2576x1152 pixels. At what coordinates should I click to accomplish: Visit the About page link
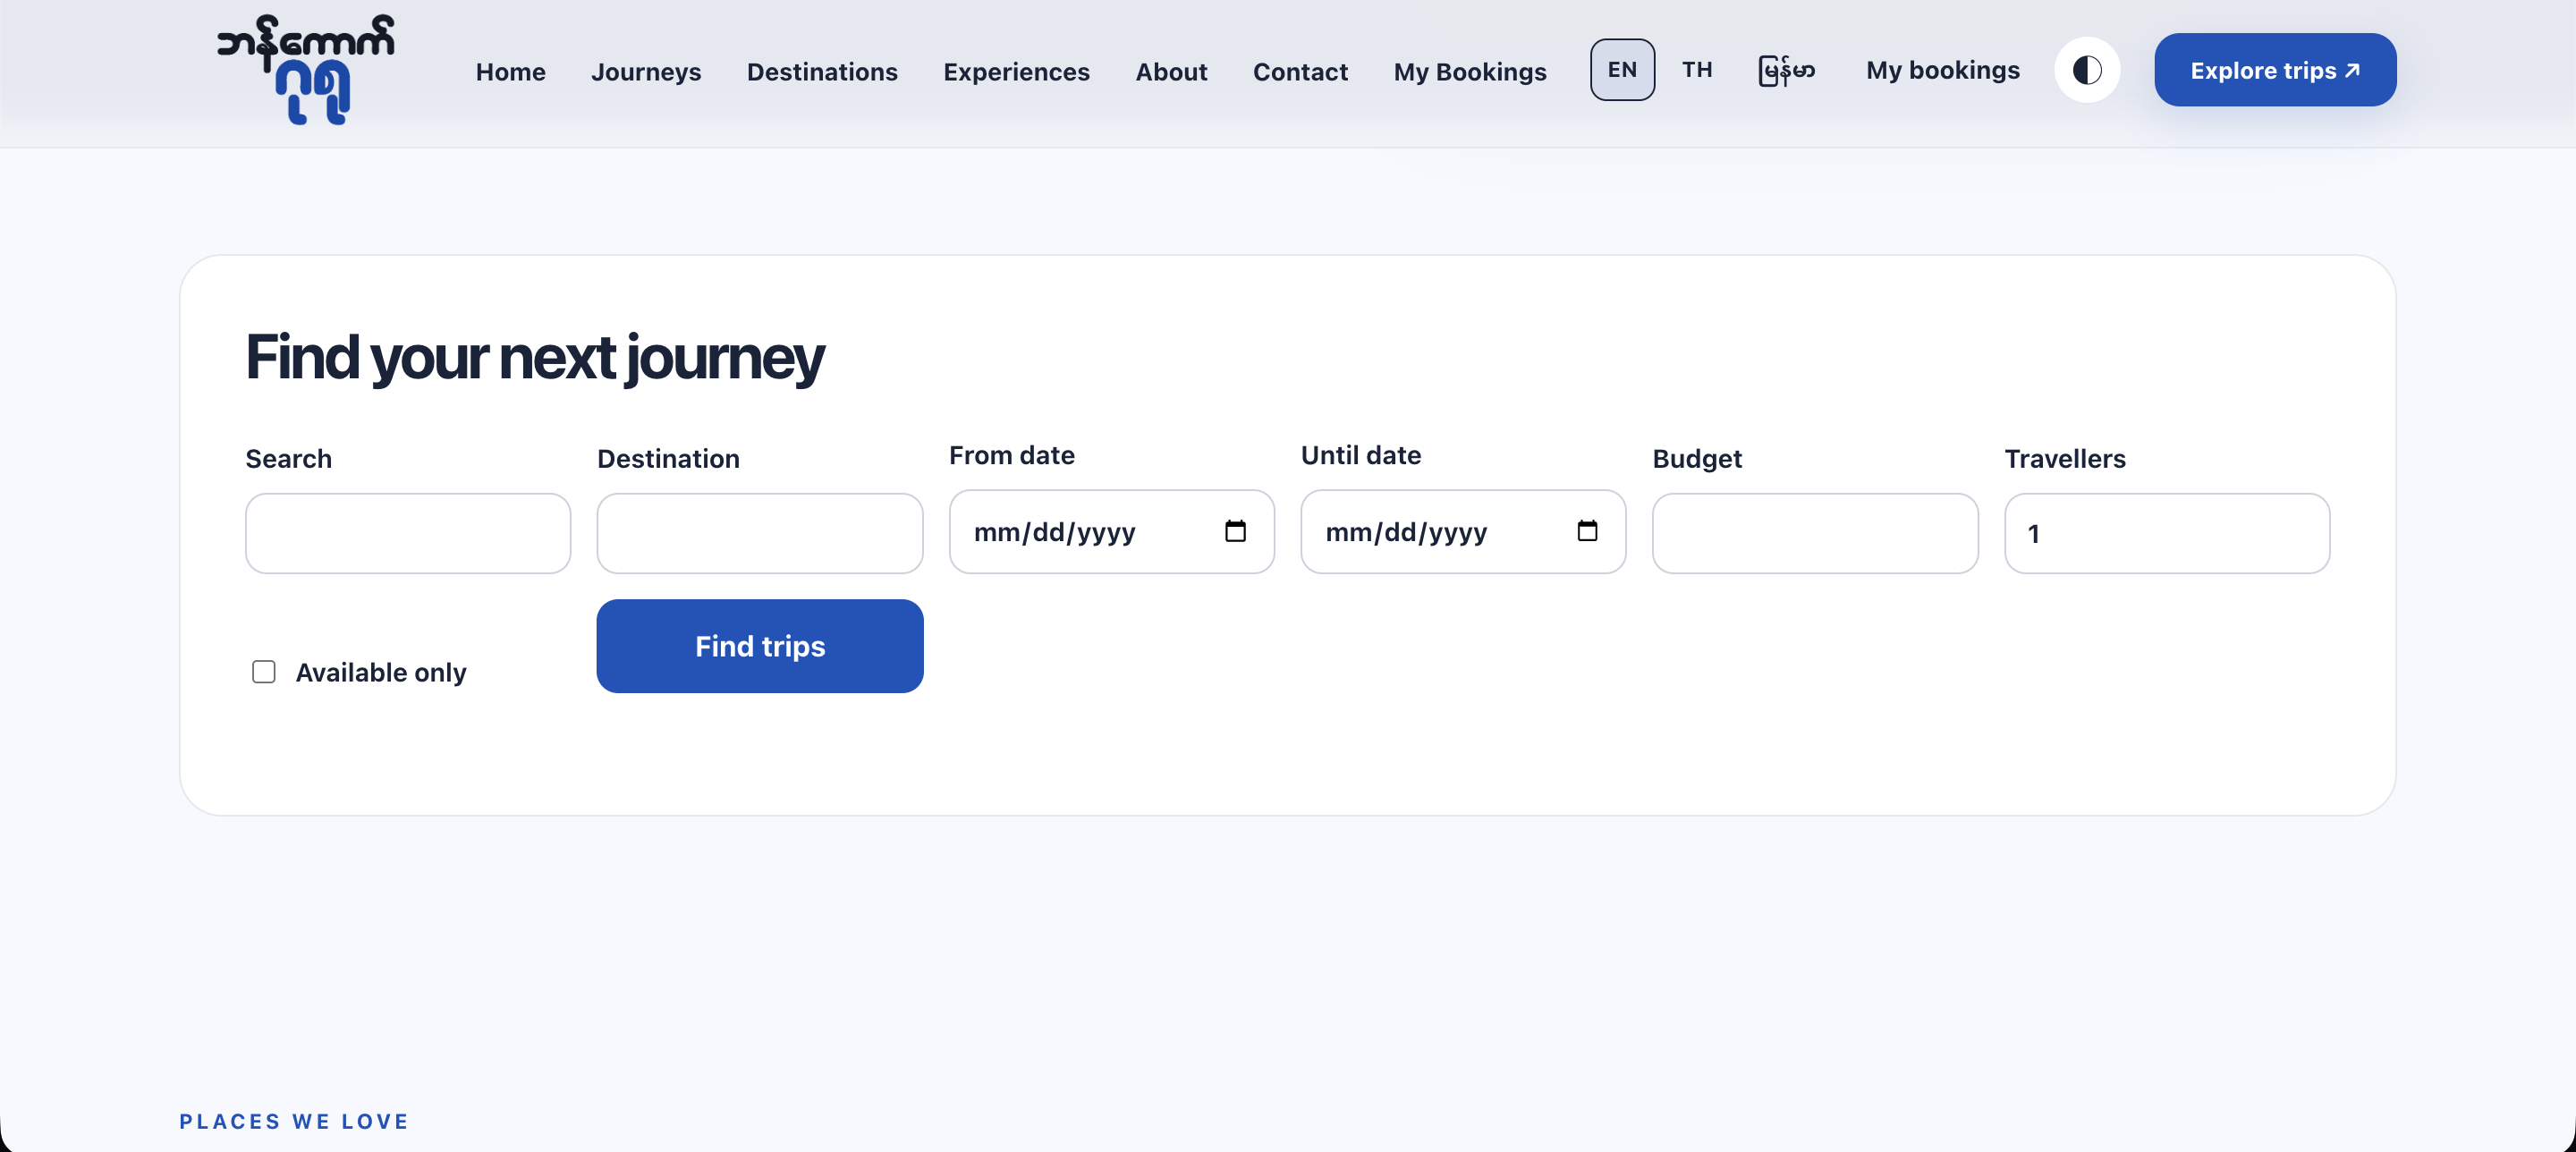(x=1171, y=72)
